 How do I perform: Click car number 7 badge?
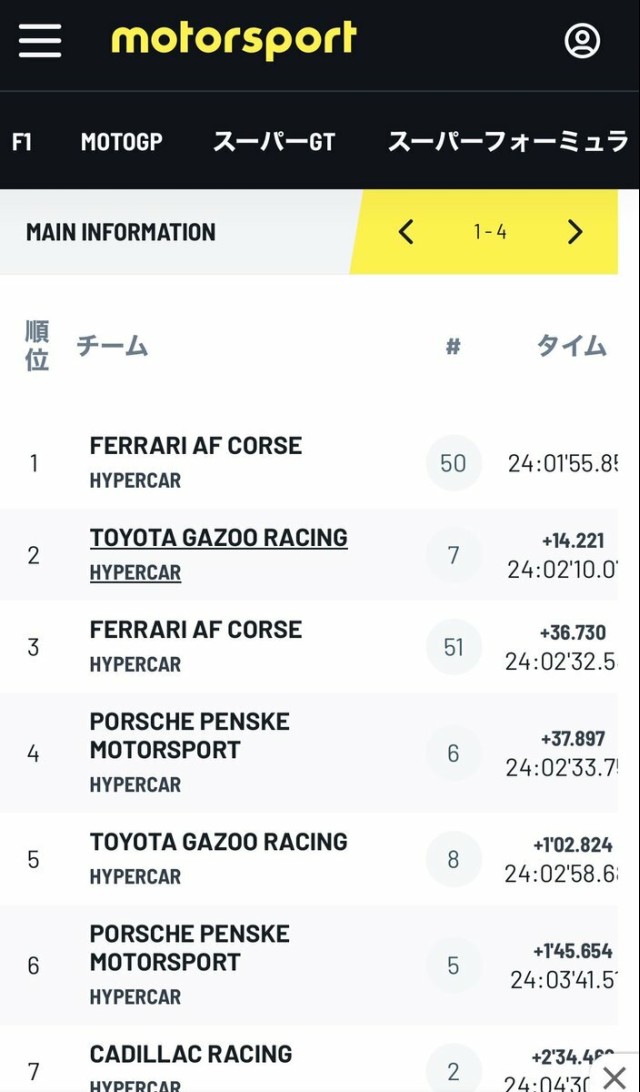453,555
